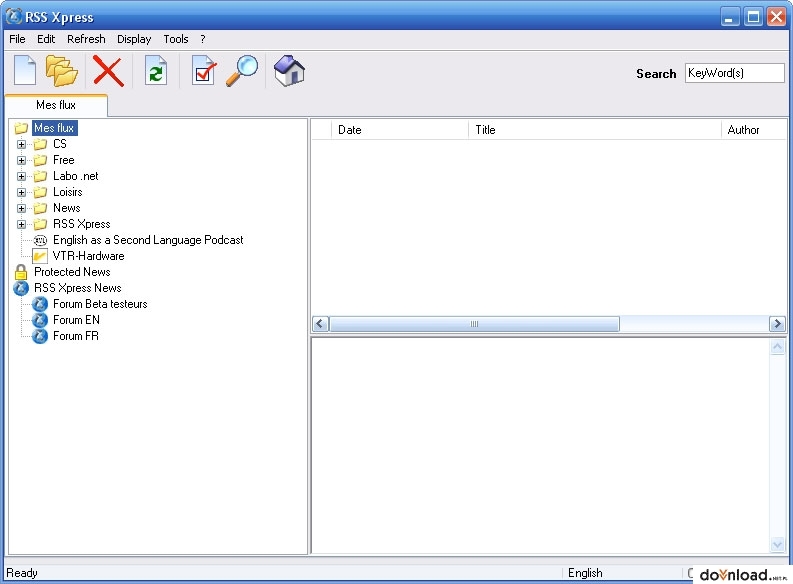Expand the News folder node
Viewport: 793px width, 584px height.
[21, 208]
